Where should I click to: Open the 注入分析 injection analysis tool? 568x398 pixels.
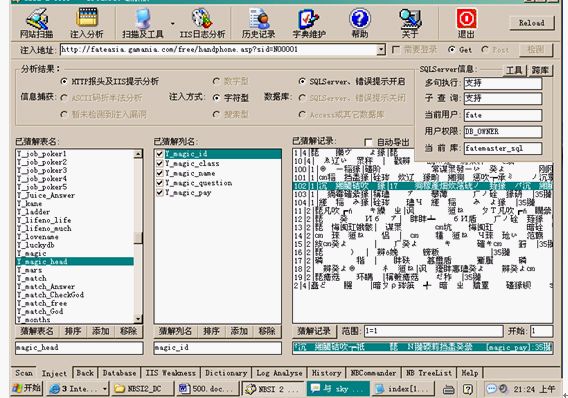[87, 23]
